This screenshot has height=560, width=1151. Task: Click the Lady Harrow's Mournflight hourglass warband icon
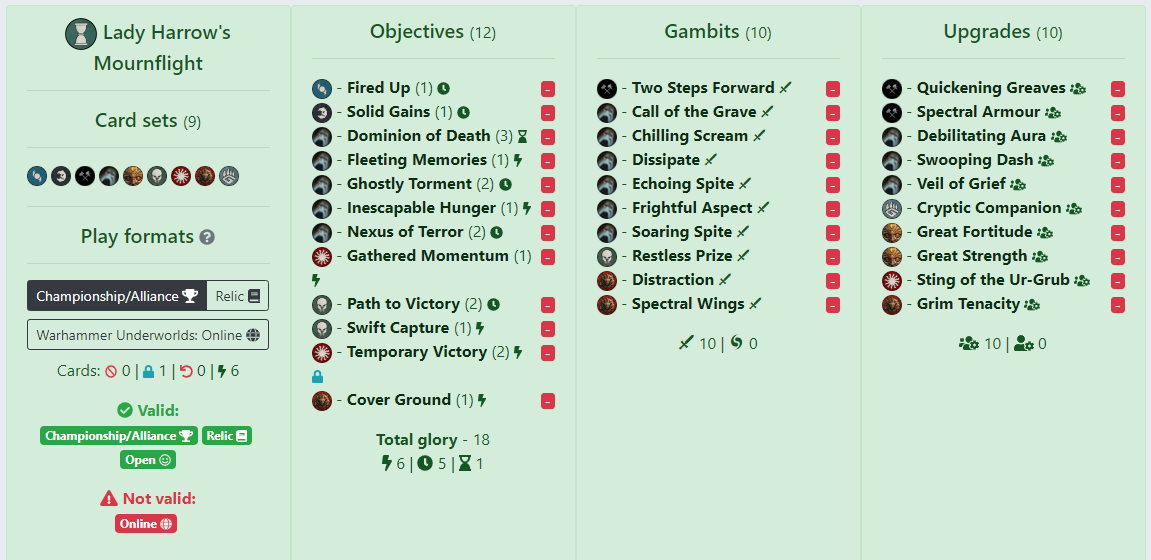pyautogui.click(x=81, y=34)
